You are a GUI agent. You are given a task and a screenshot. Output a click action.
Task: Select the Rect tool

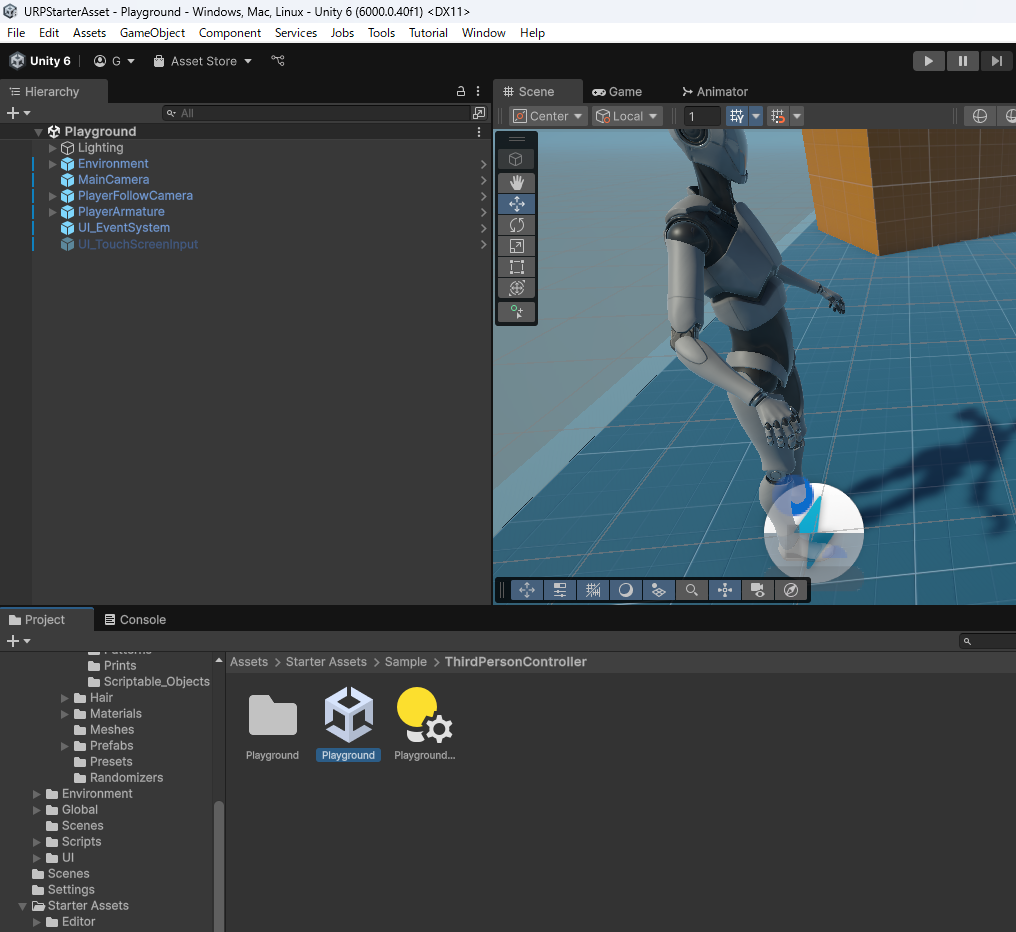516,267
